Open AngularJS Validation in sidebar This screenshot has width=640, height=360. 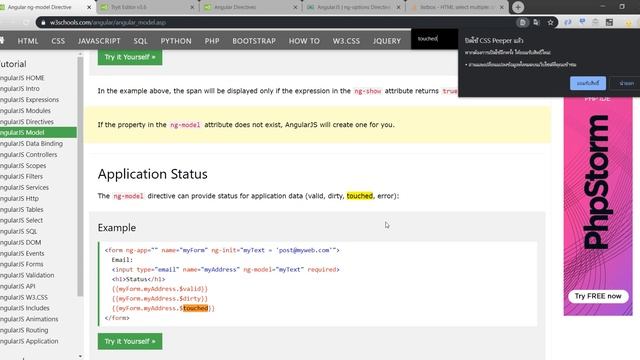click(x=27, y=275)
